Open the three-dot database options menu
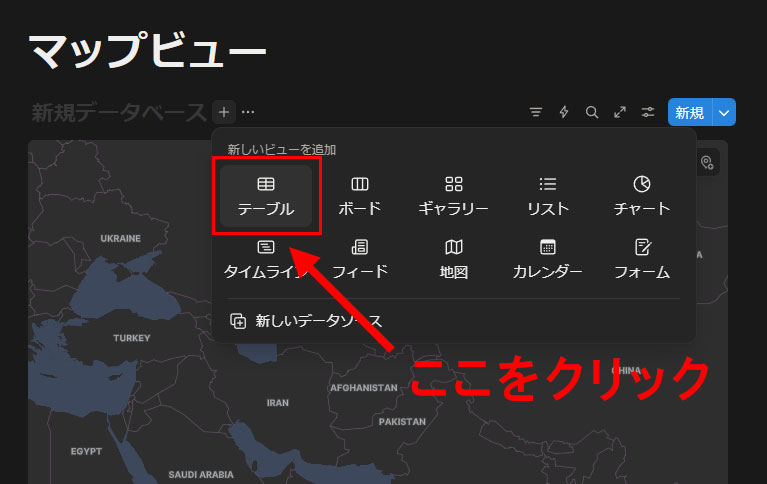 click(248, 112)
